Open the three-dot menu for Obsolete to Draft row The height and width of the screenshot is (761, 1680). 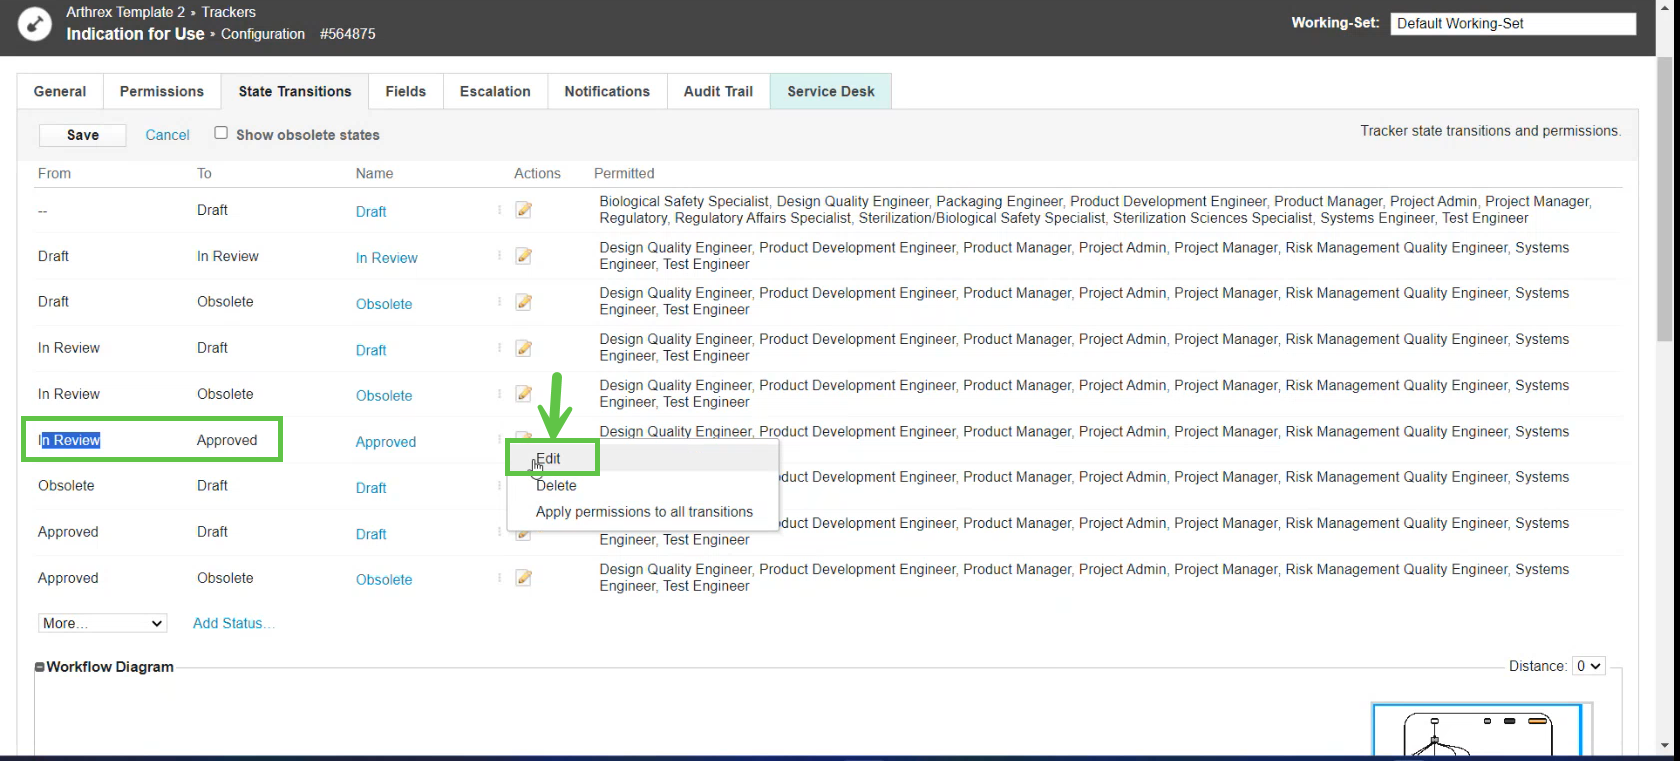click(x=499, y=486)
